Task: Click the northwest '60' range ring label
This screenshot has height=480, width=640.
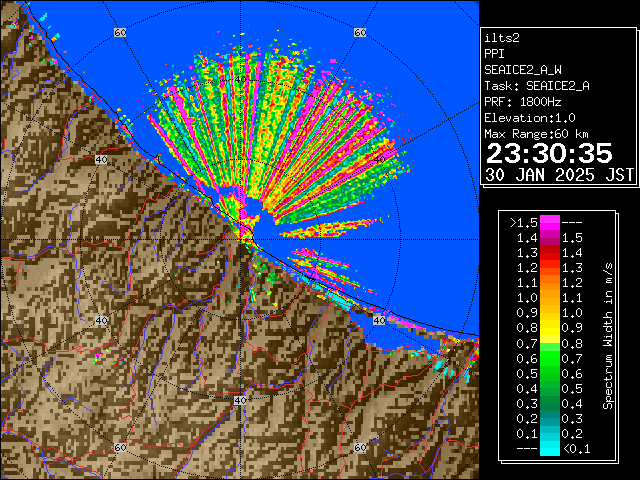Action: click(x=120, y=32)
